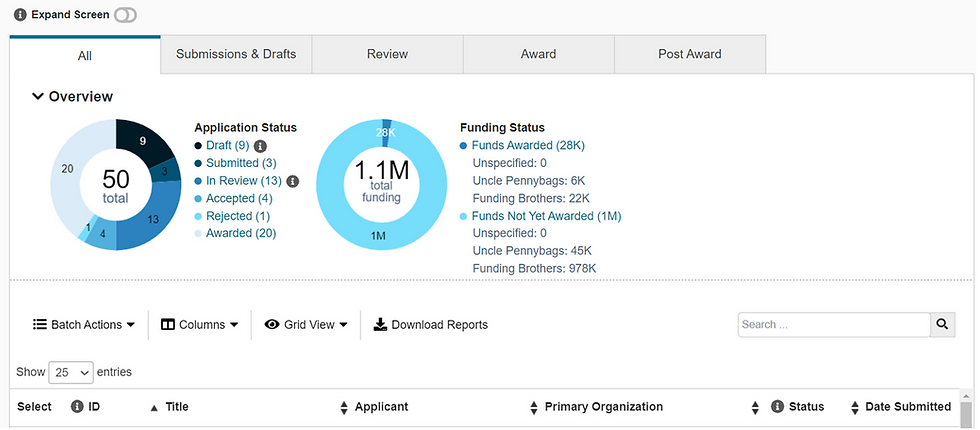The image size is (980, 430).
Task: Click the info icon next to Draft (9)
Action: point(260,146)
